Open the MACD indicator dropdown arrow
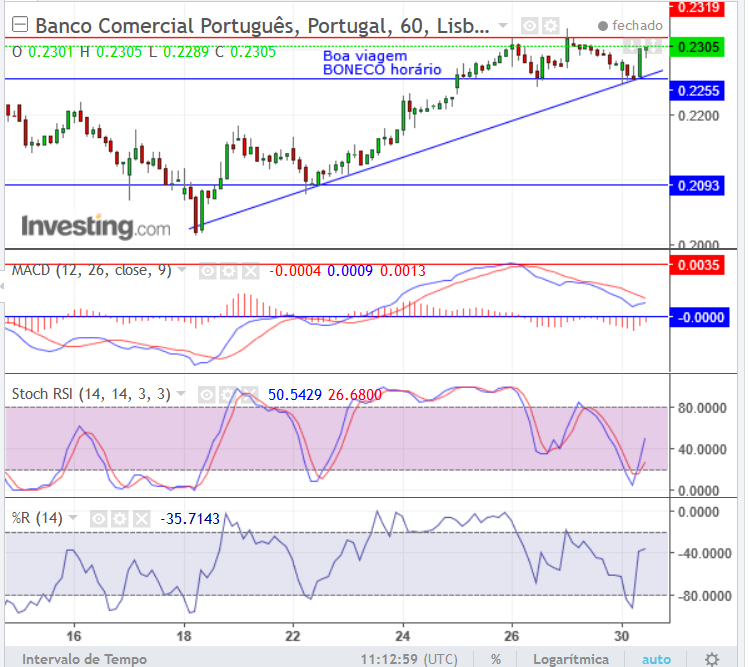This screenshot has width=749, height=667. pyautogui.click(x=182, y=270)
